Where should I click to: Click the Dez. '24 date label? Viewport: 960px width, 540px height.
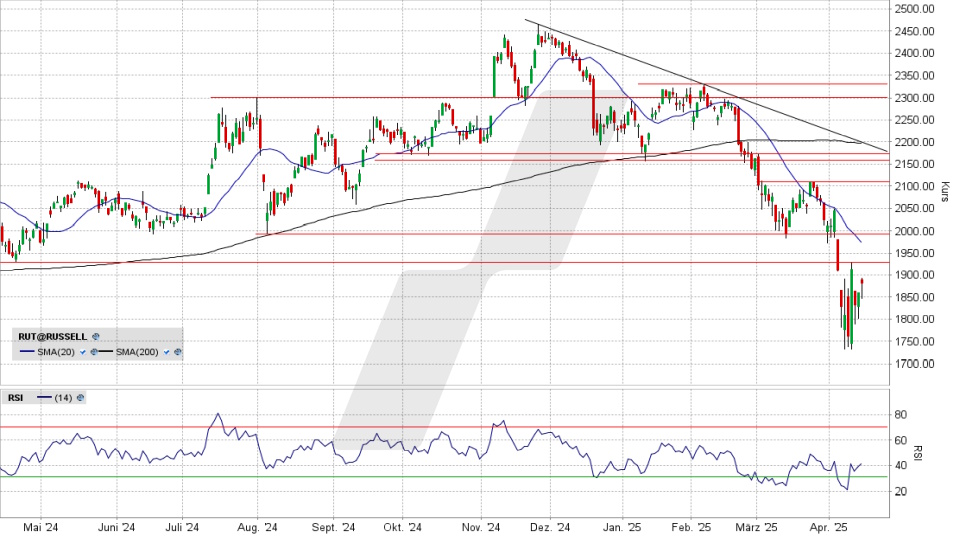point(550,527)
